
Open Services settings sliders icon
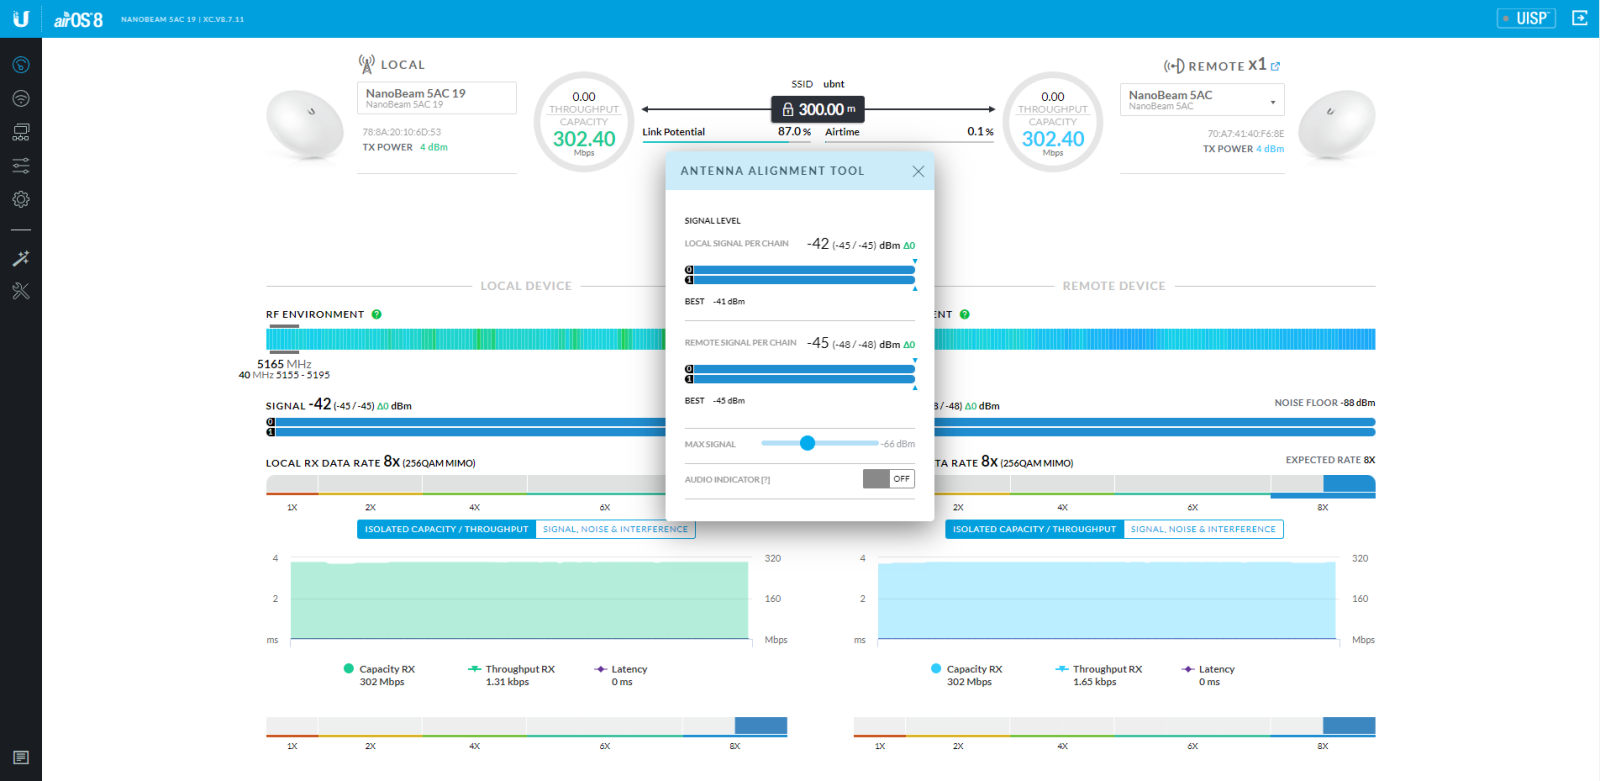tap(20, 165)
